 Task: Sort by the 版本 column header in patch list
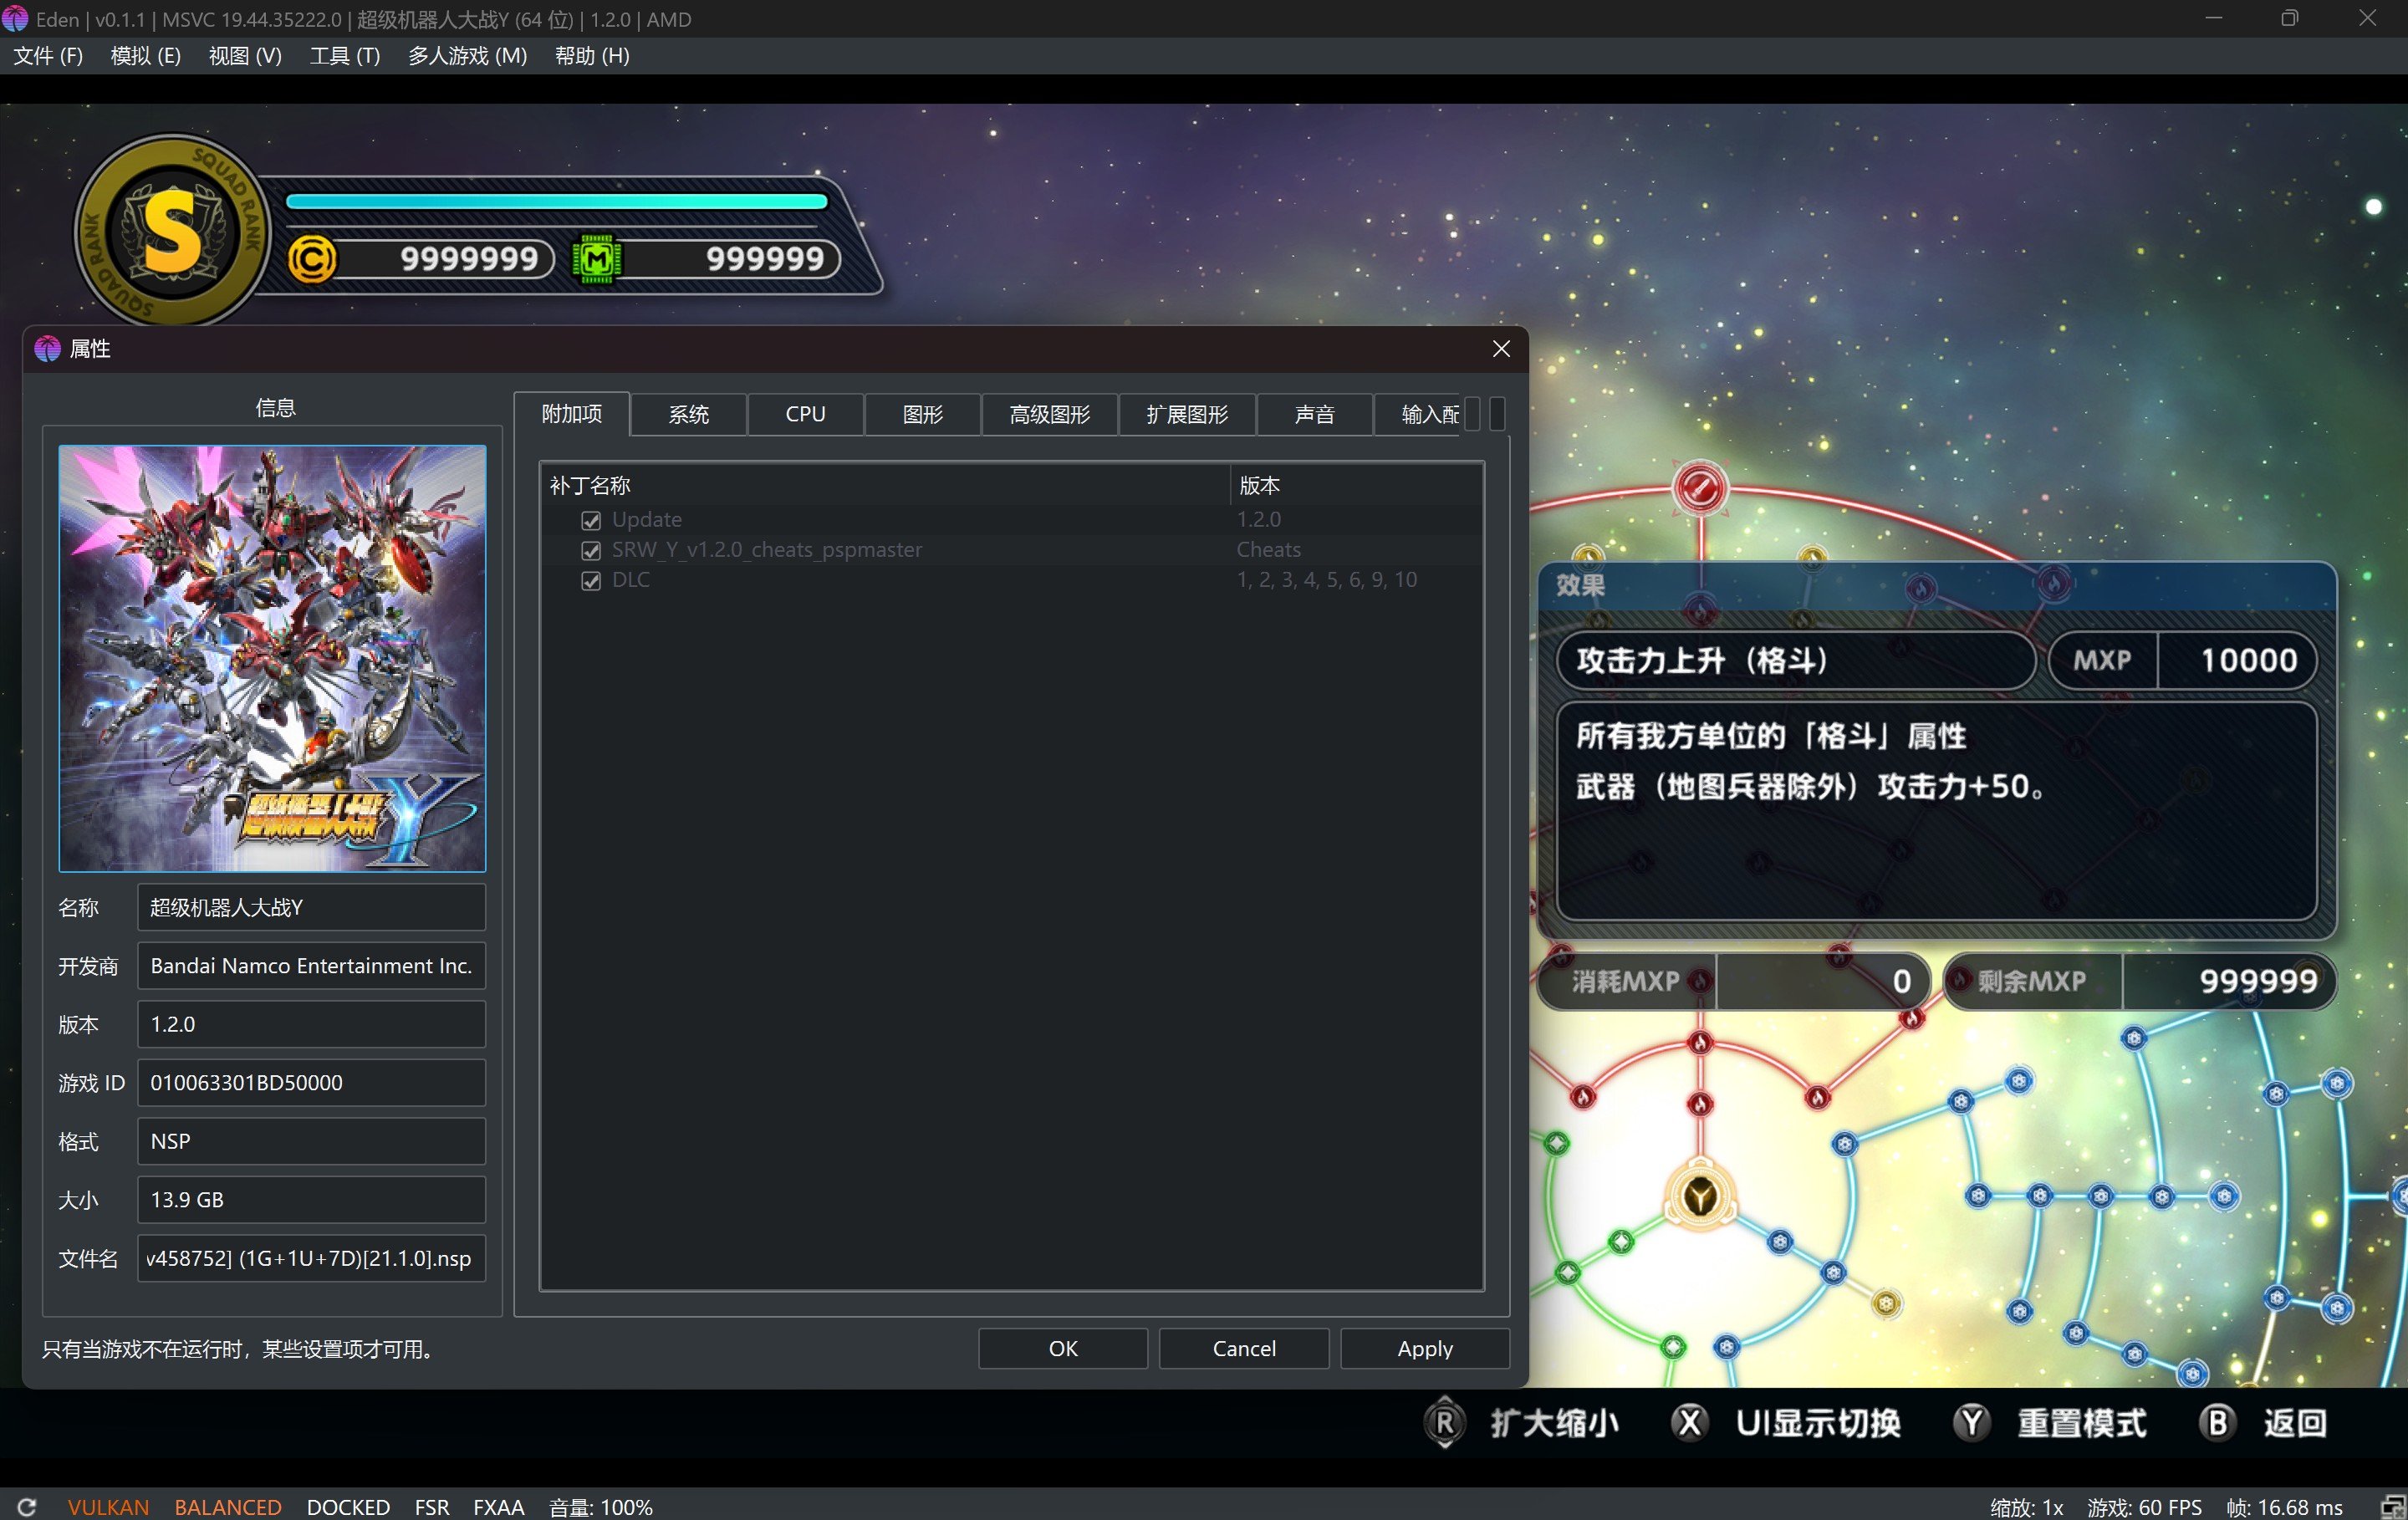tap(1355, 485)
